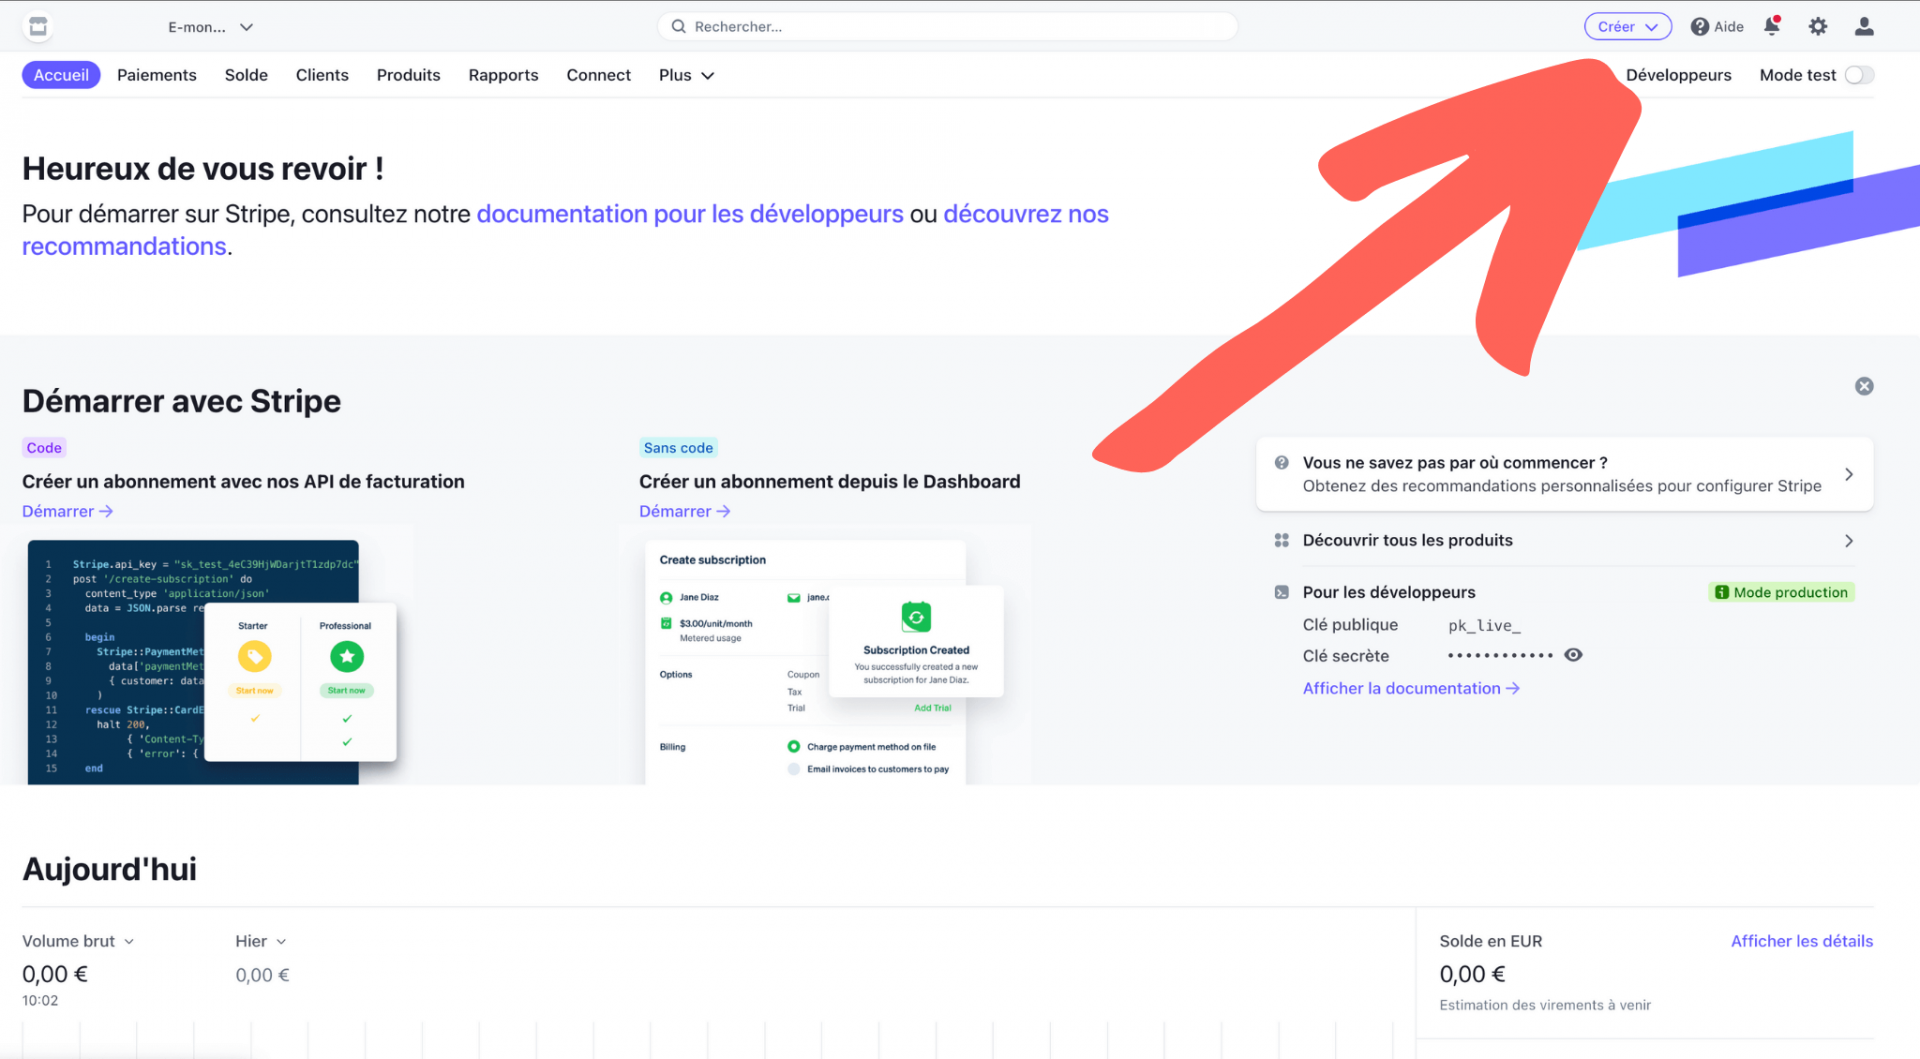This screenshot has height=1059, width=1920.
Task: Reveal the secret key with eye icon
Action: click(x=1573, y=655)
